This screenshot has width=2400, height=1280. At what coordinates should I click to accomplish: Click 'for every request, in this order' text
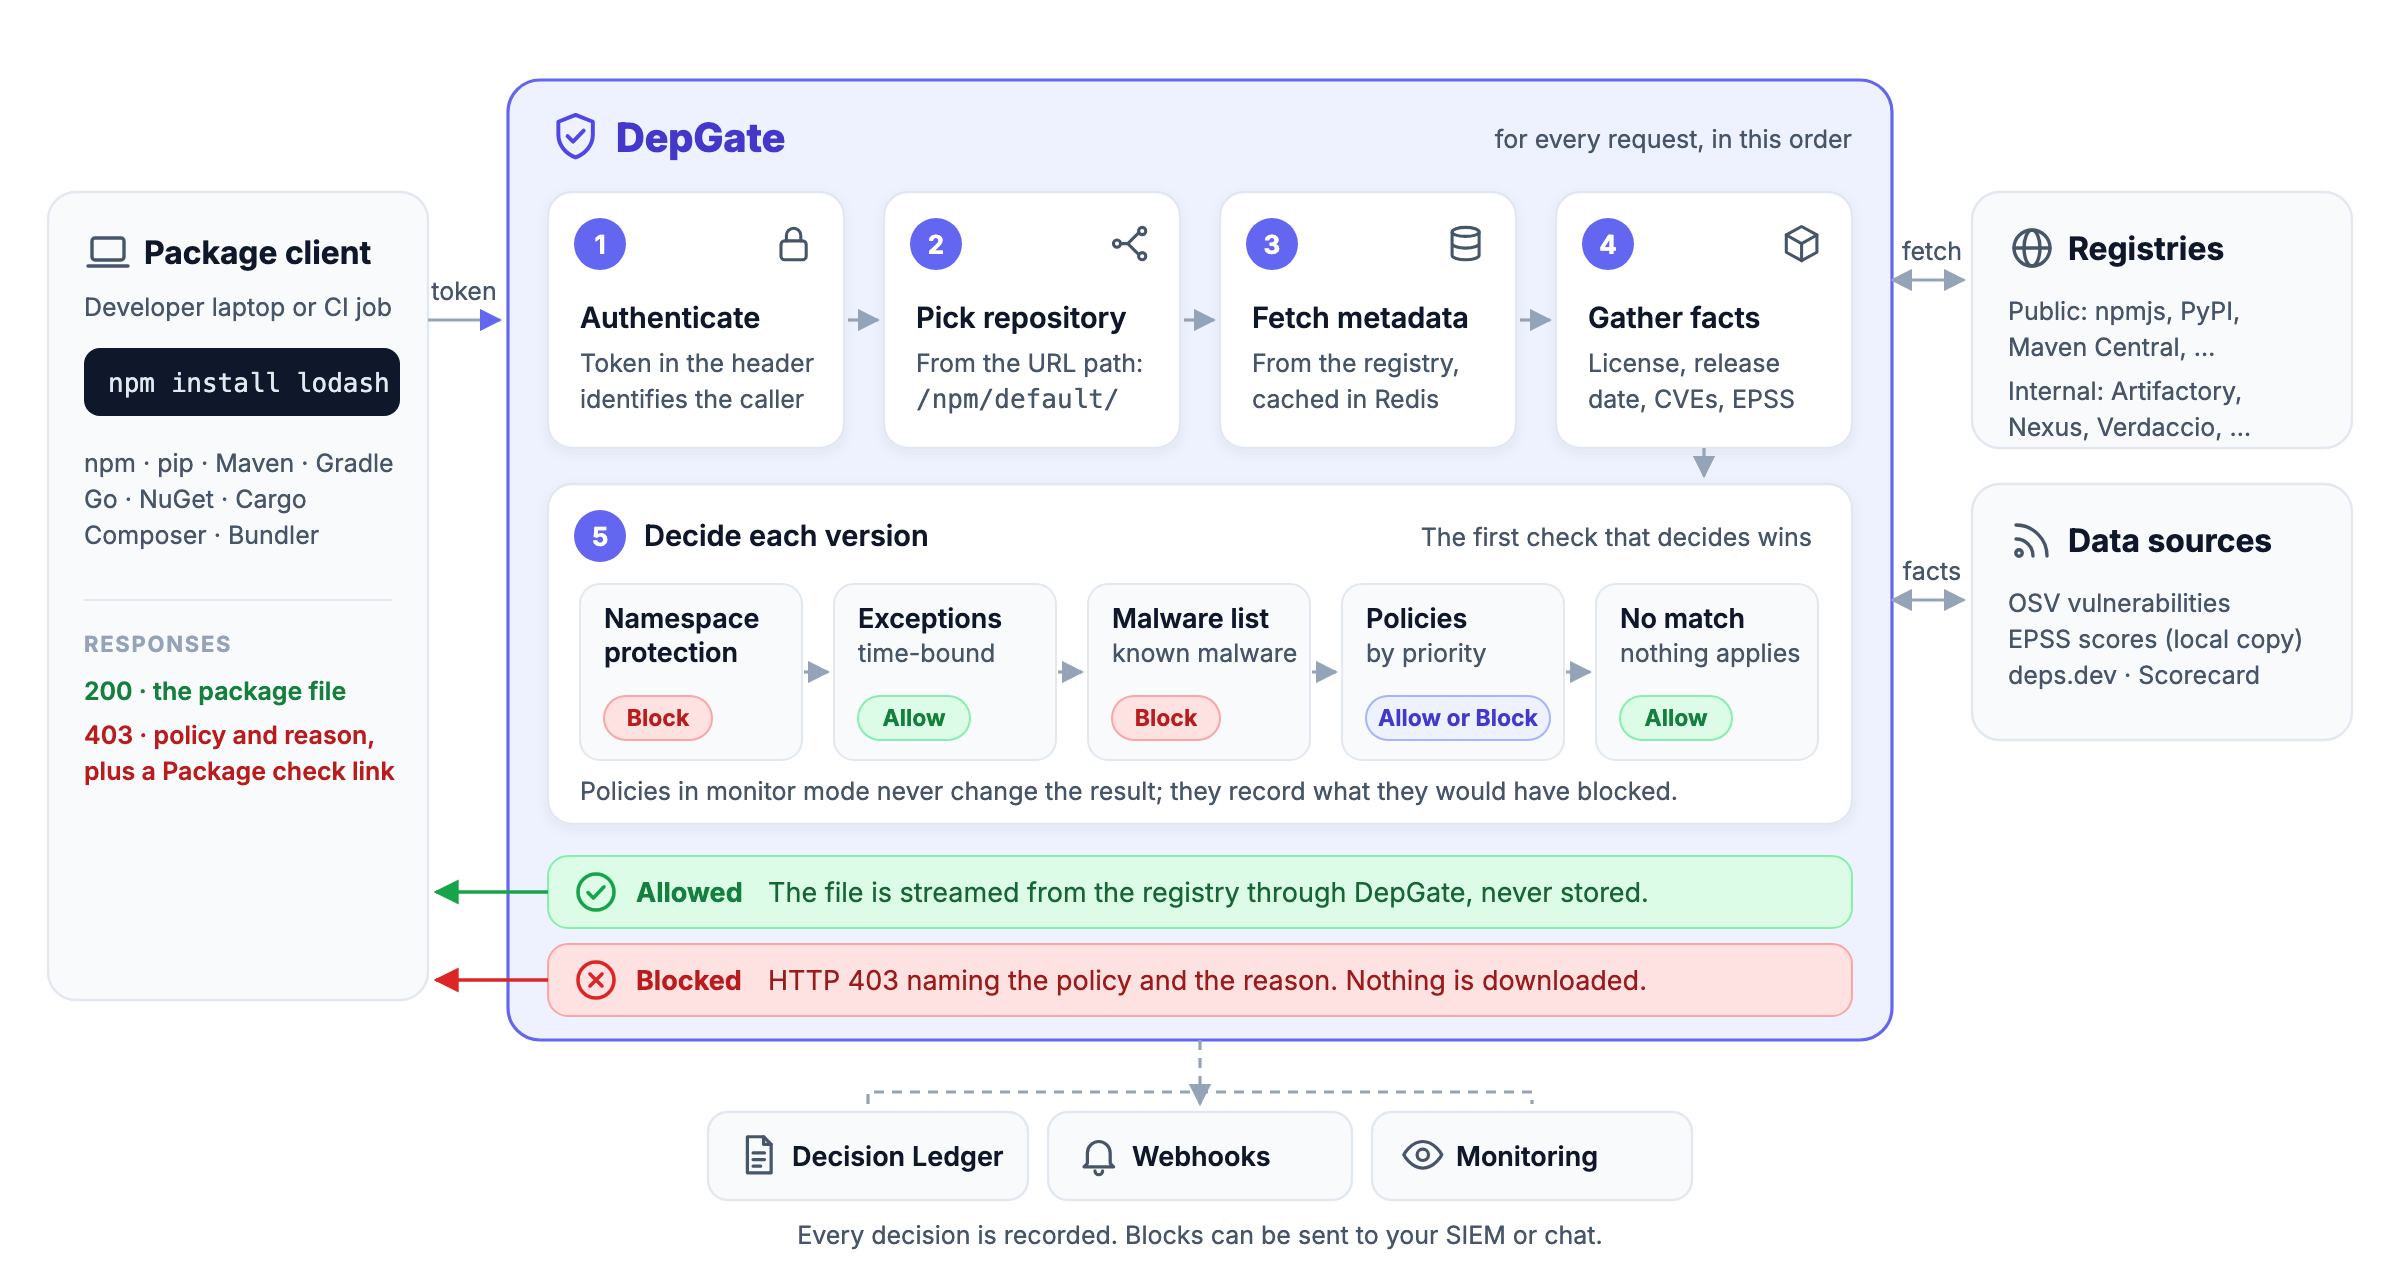(x=1672, y=139)
